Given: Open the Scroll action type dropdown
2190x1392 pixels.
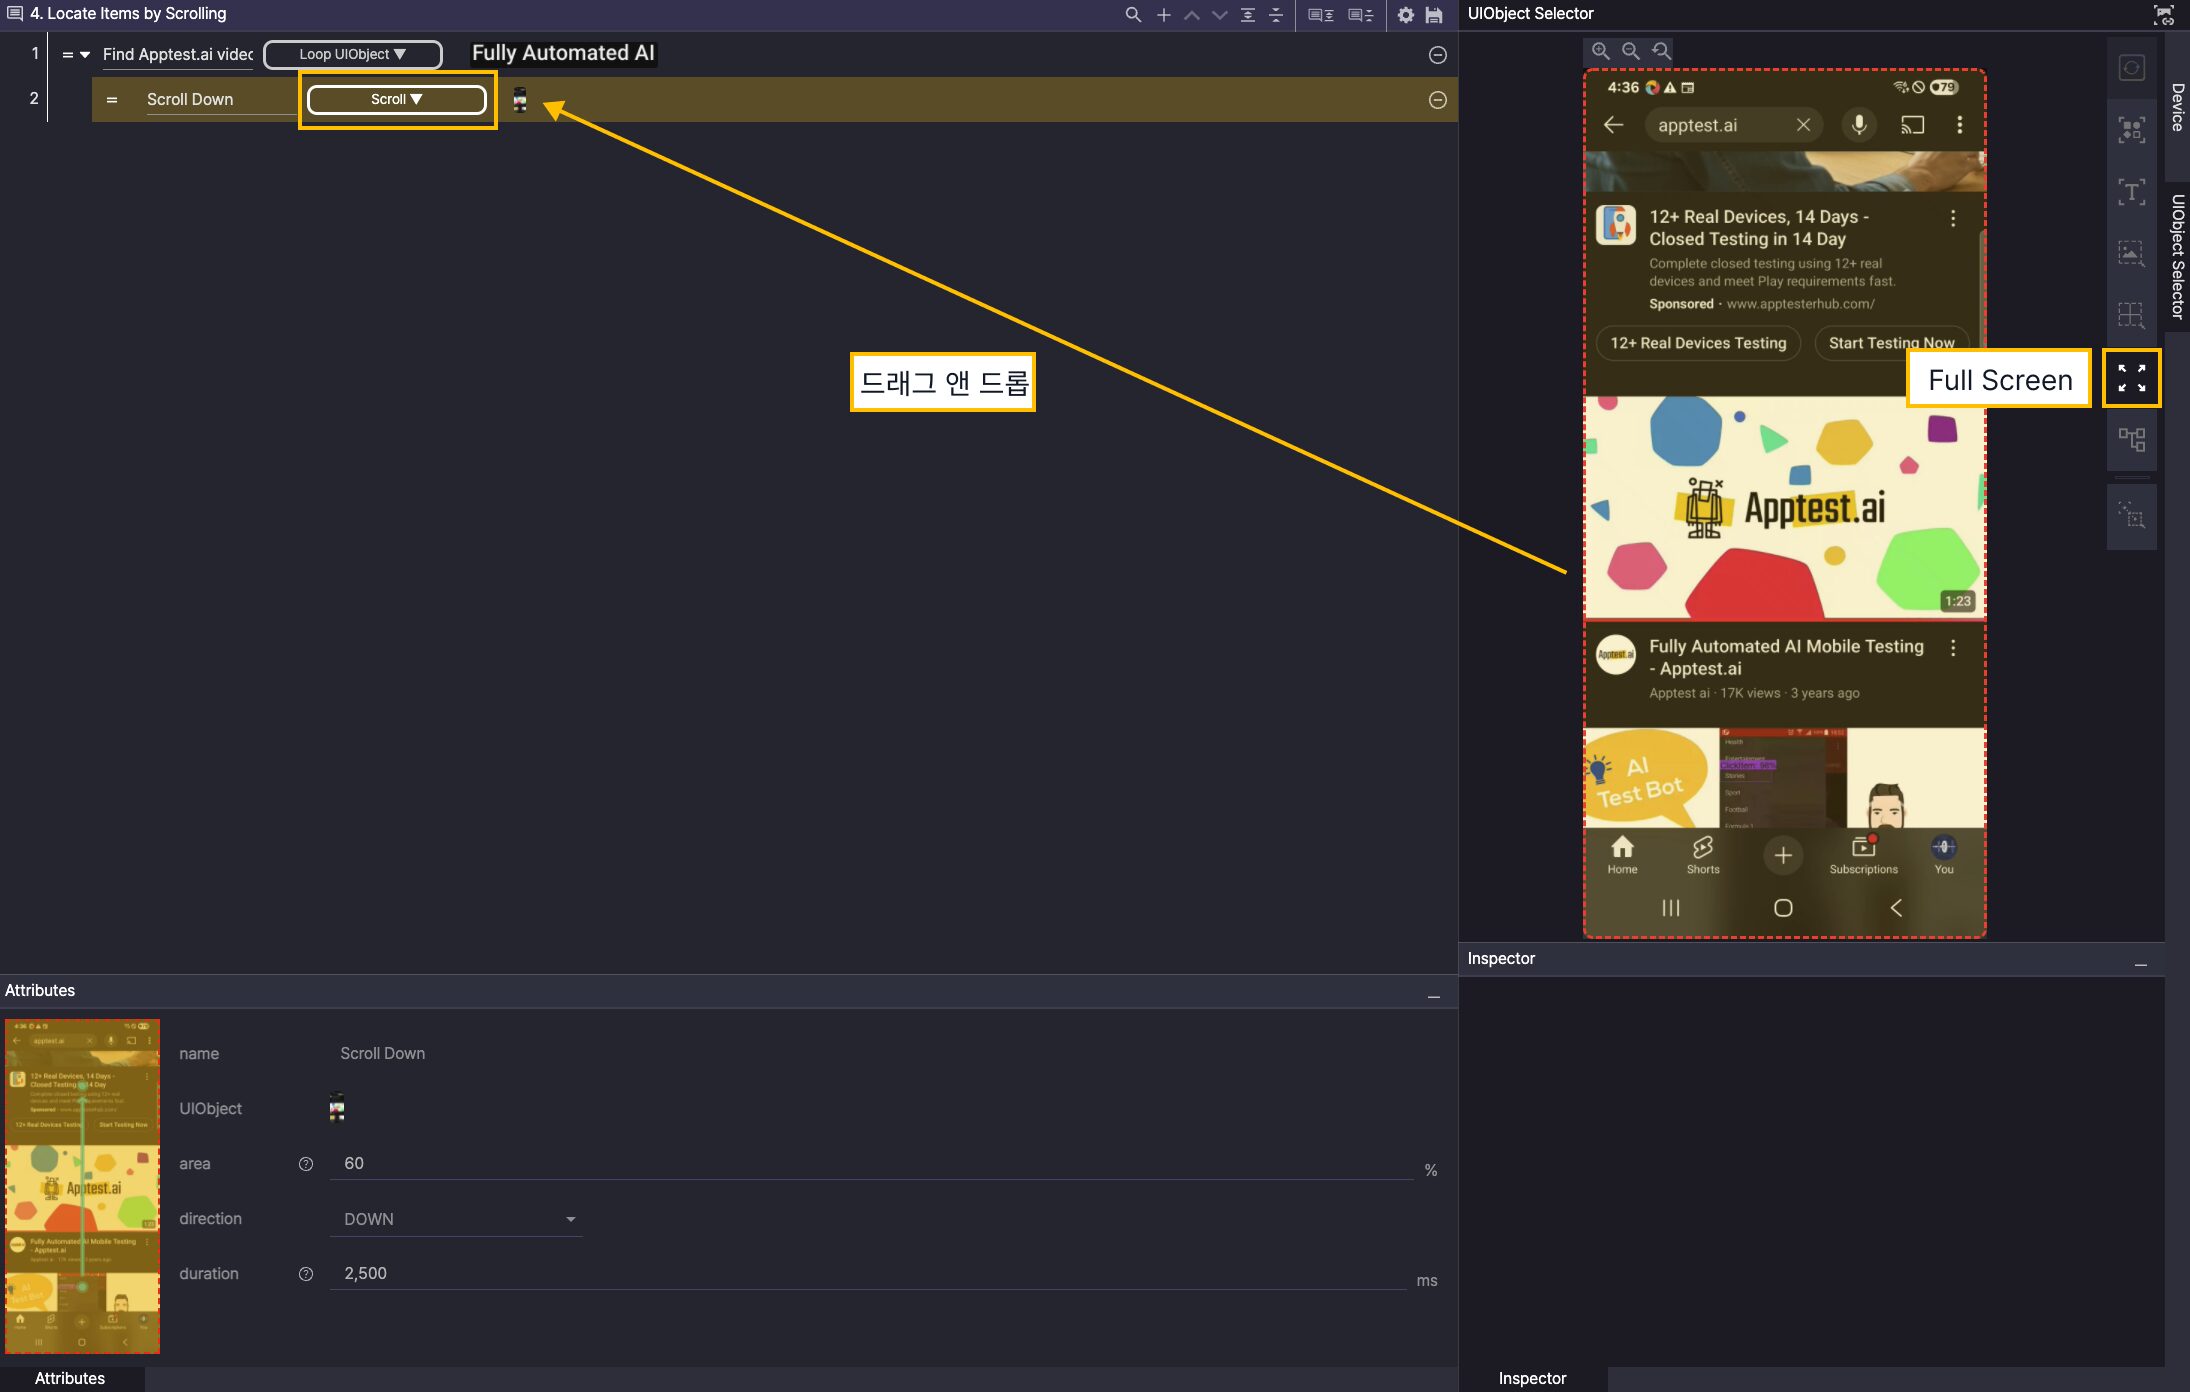Looking at the screenshot, I should point(396,99).
